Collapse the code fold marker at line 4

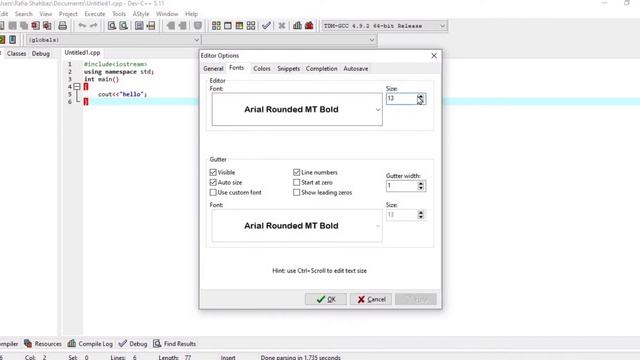coord(77,87)
